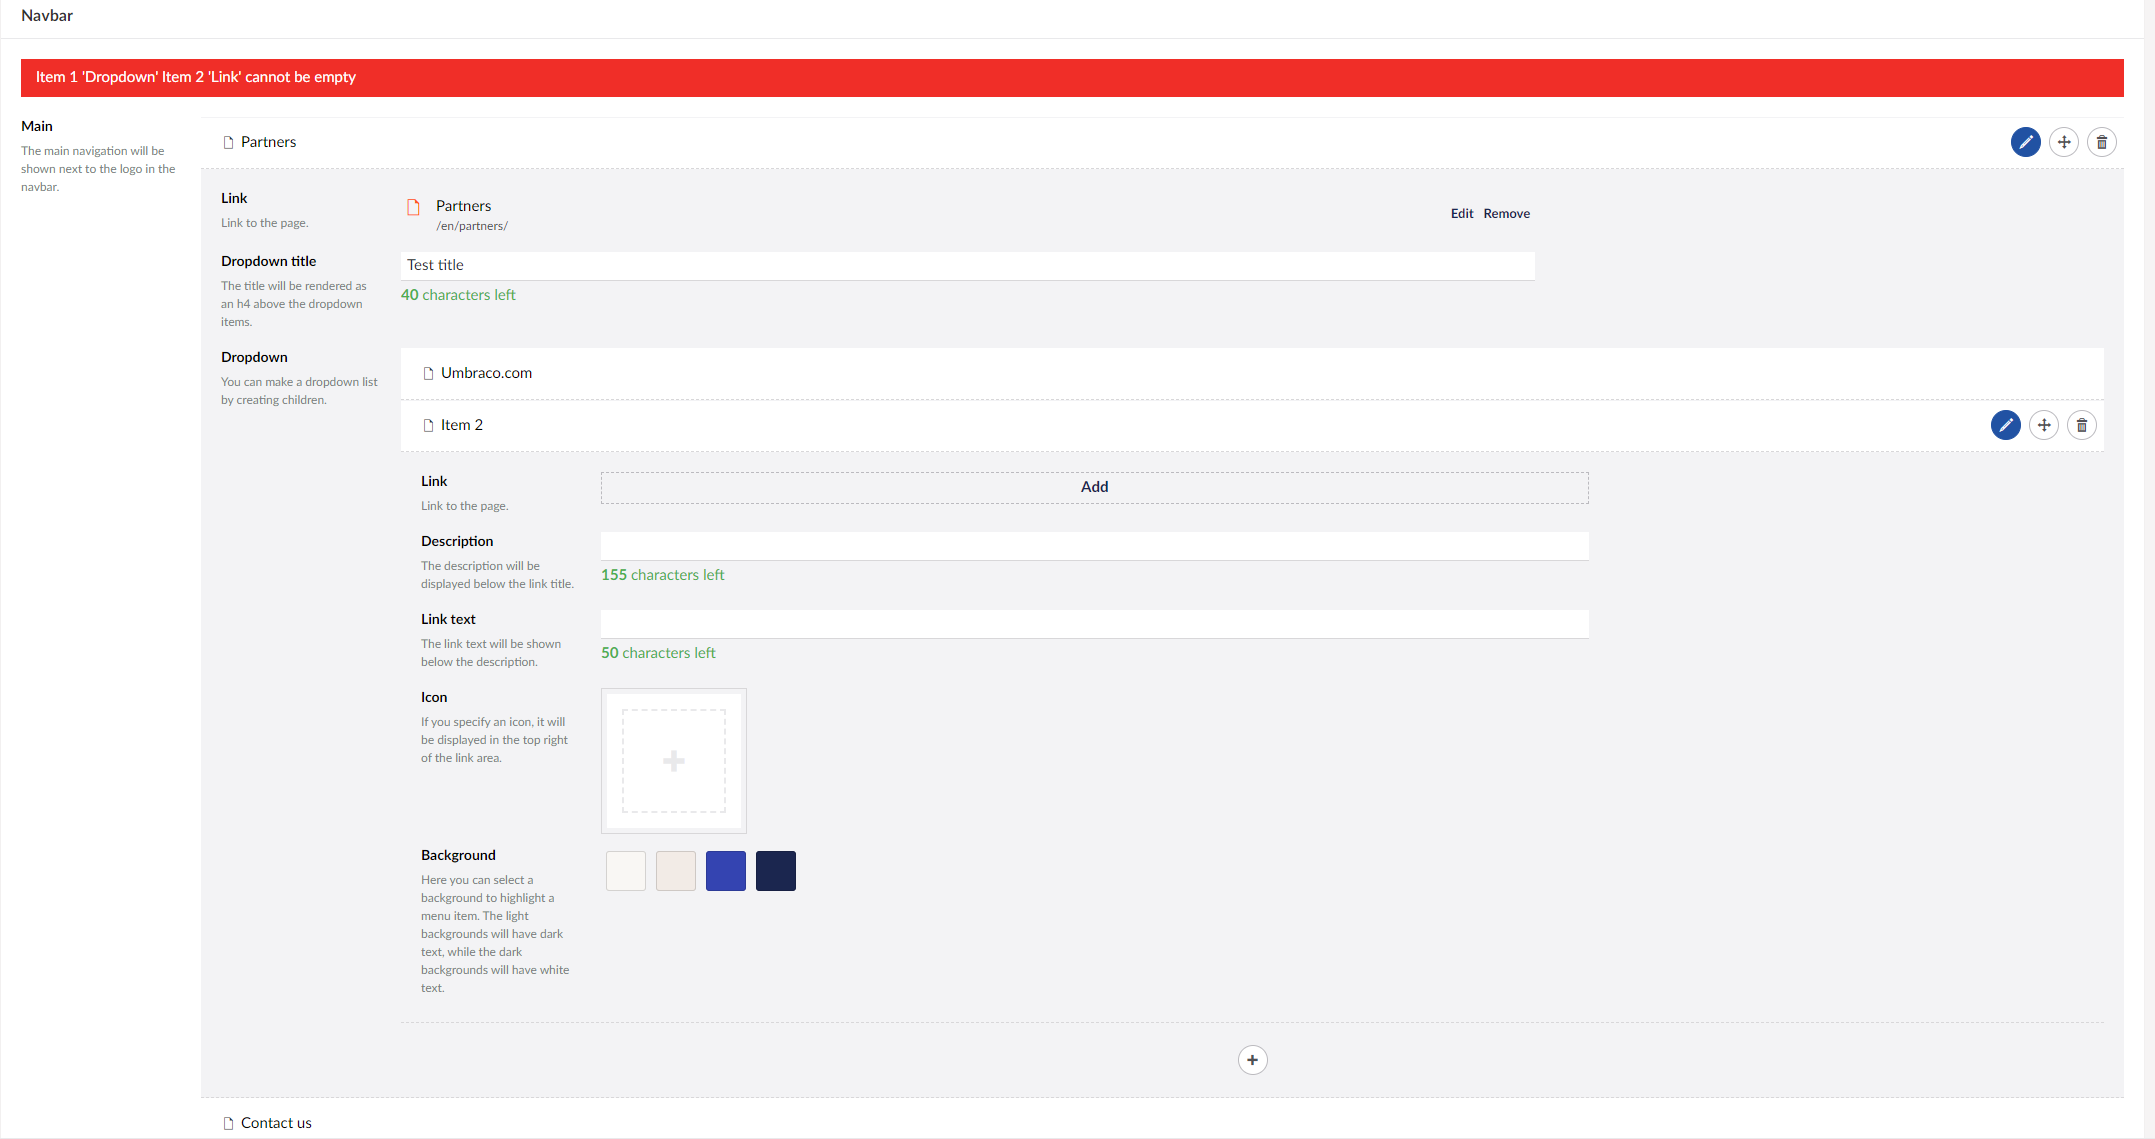
Task: Select the dark navy background swatch
Action: coord(775,871)
